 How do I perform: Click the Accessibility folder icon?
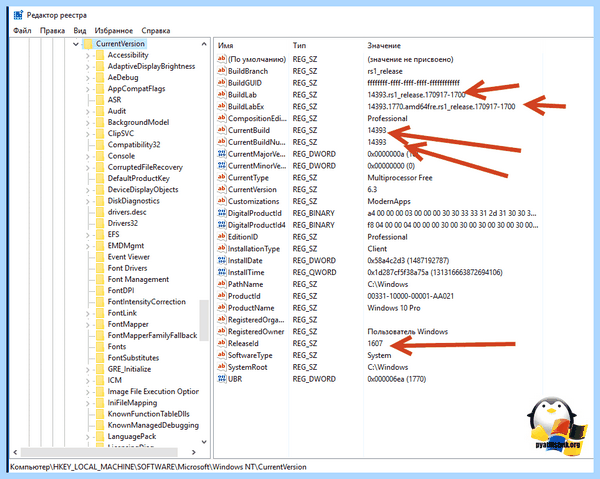pyautogui.click(x=100, y=55)
